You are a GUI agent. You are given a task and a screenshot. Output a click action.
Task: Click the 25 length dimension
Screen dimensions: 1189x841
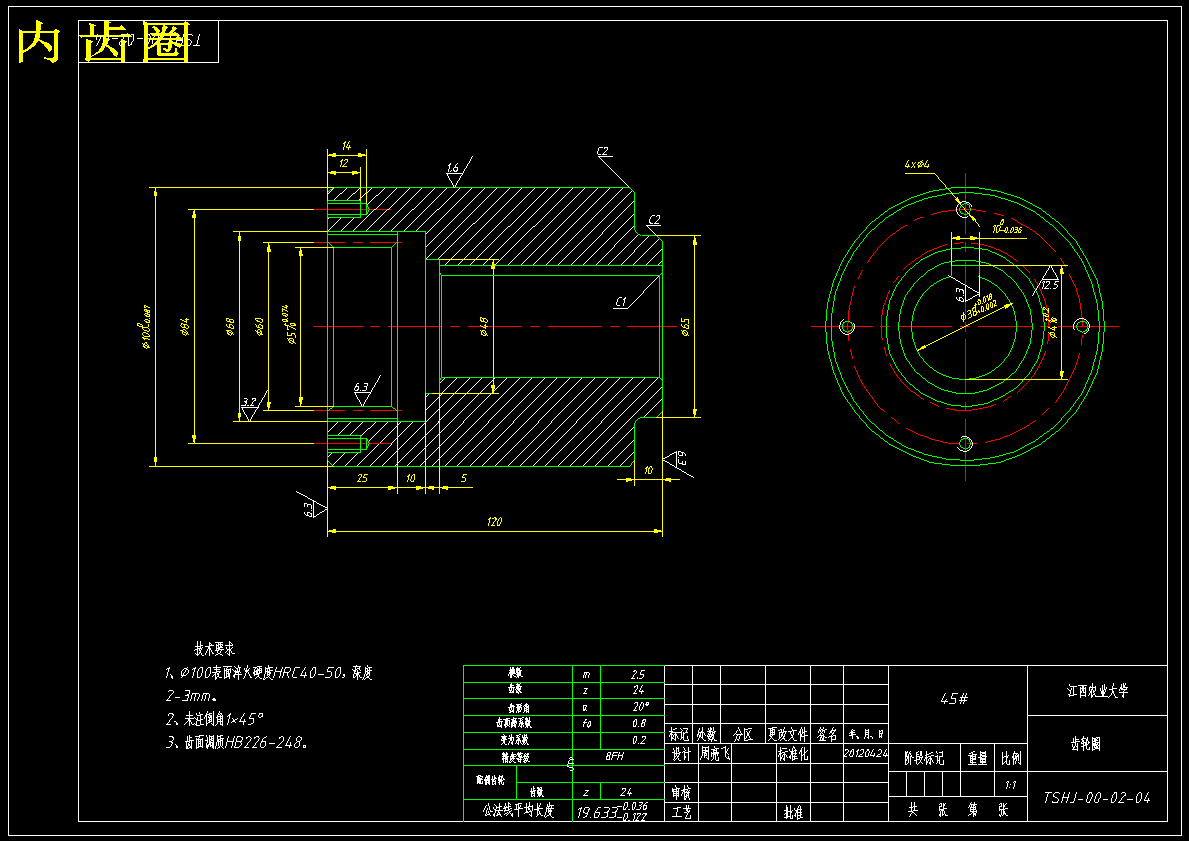point(362,479)
